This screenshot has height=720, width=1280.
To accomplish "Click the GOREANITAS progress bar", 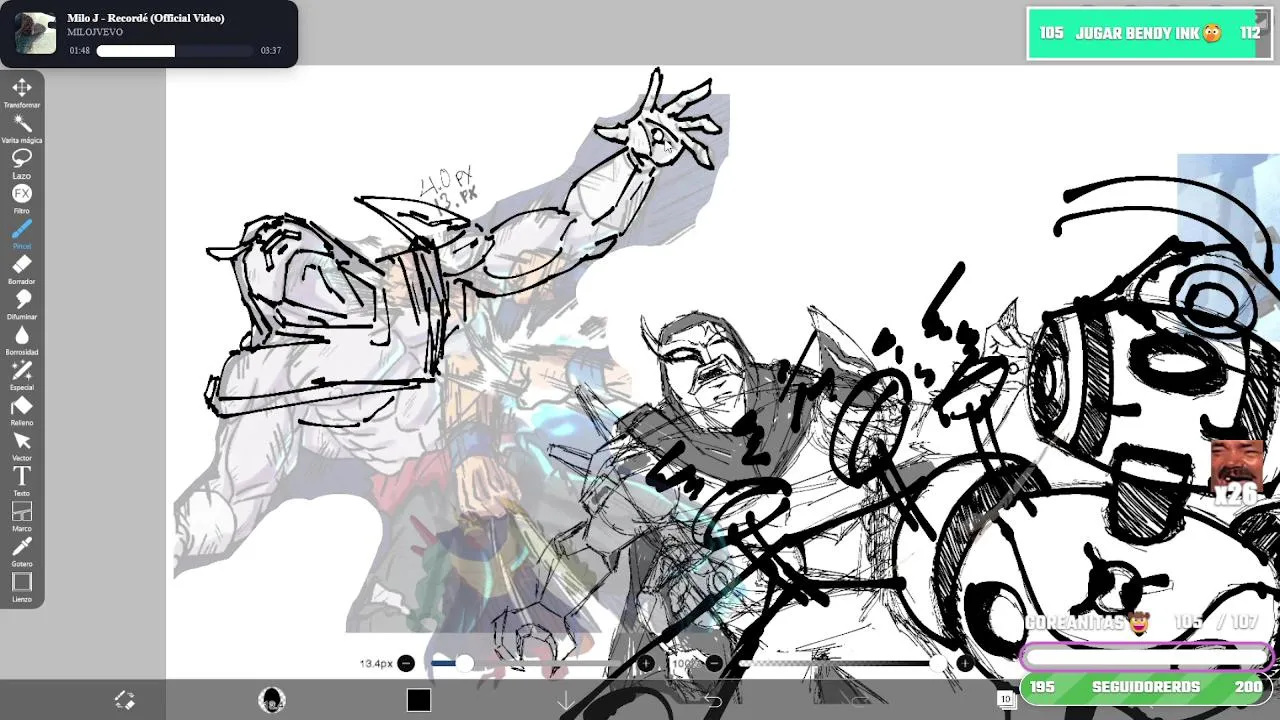I will point(1146,657).
